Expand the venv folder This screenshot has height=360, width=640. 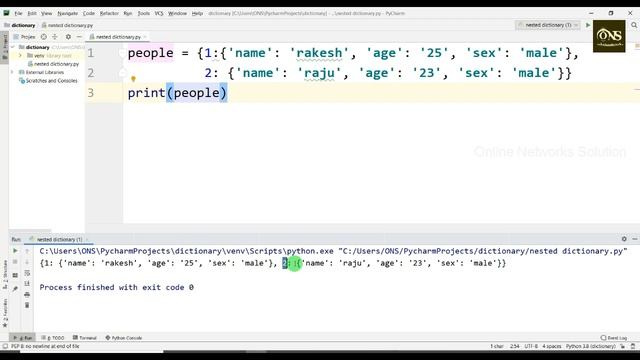pyautogui.click(x=20, y=56)
